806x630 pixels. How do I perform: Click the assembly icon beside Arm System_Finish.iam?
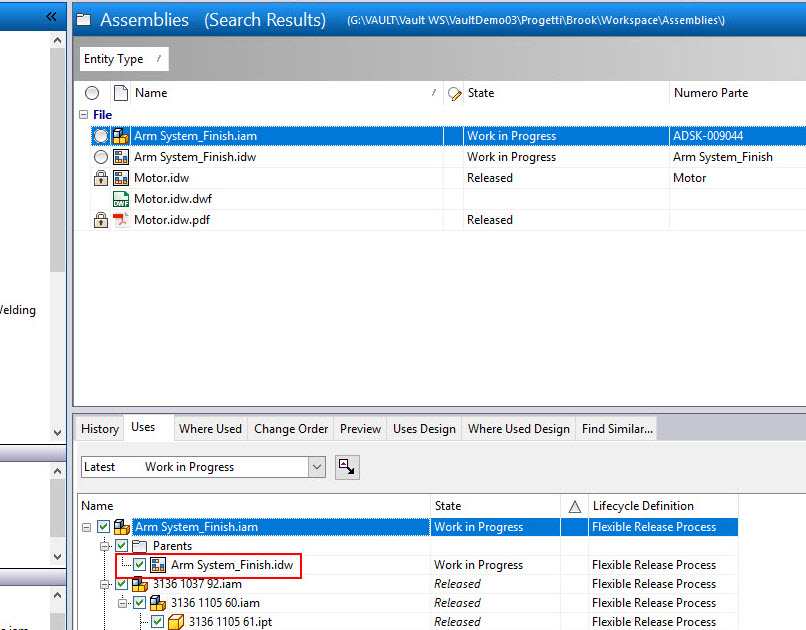122,135
